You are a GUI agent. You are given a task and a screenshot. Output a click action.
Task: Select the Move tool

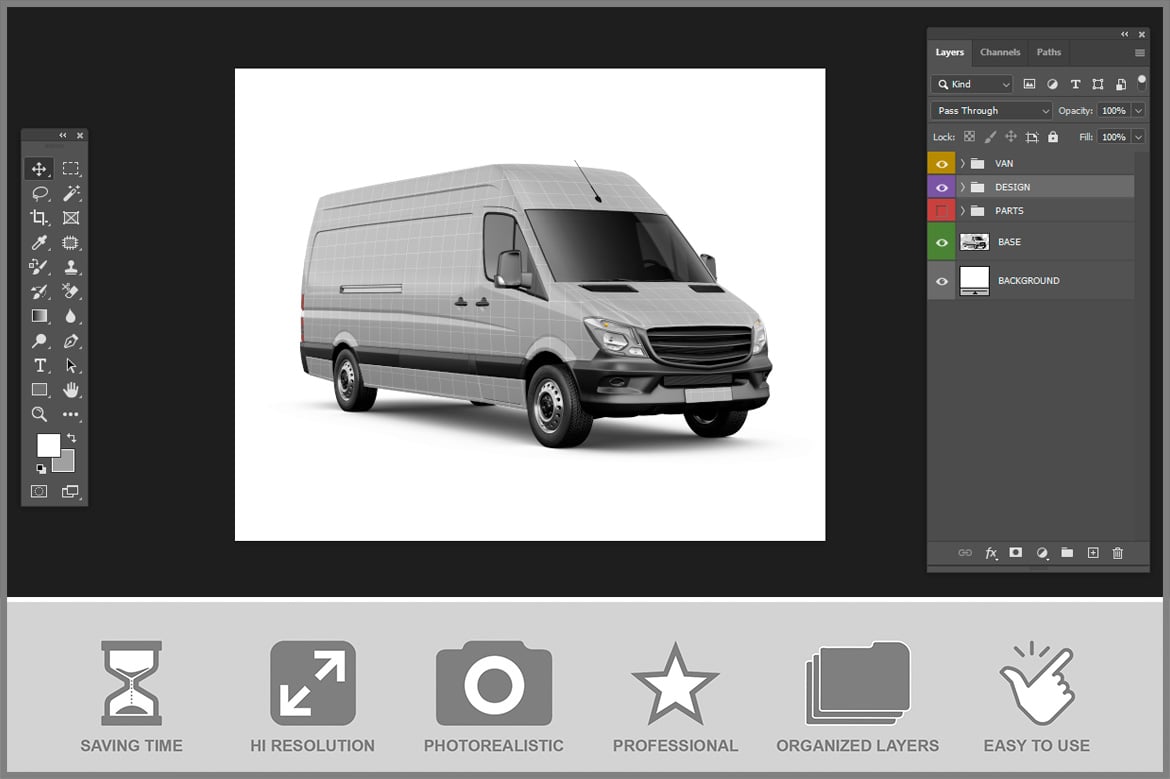coord(39,169)
